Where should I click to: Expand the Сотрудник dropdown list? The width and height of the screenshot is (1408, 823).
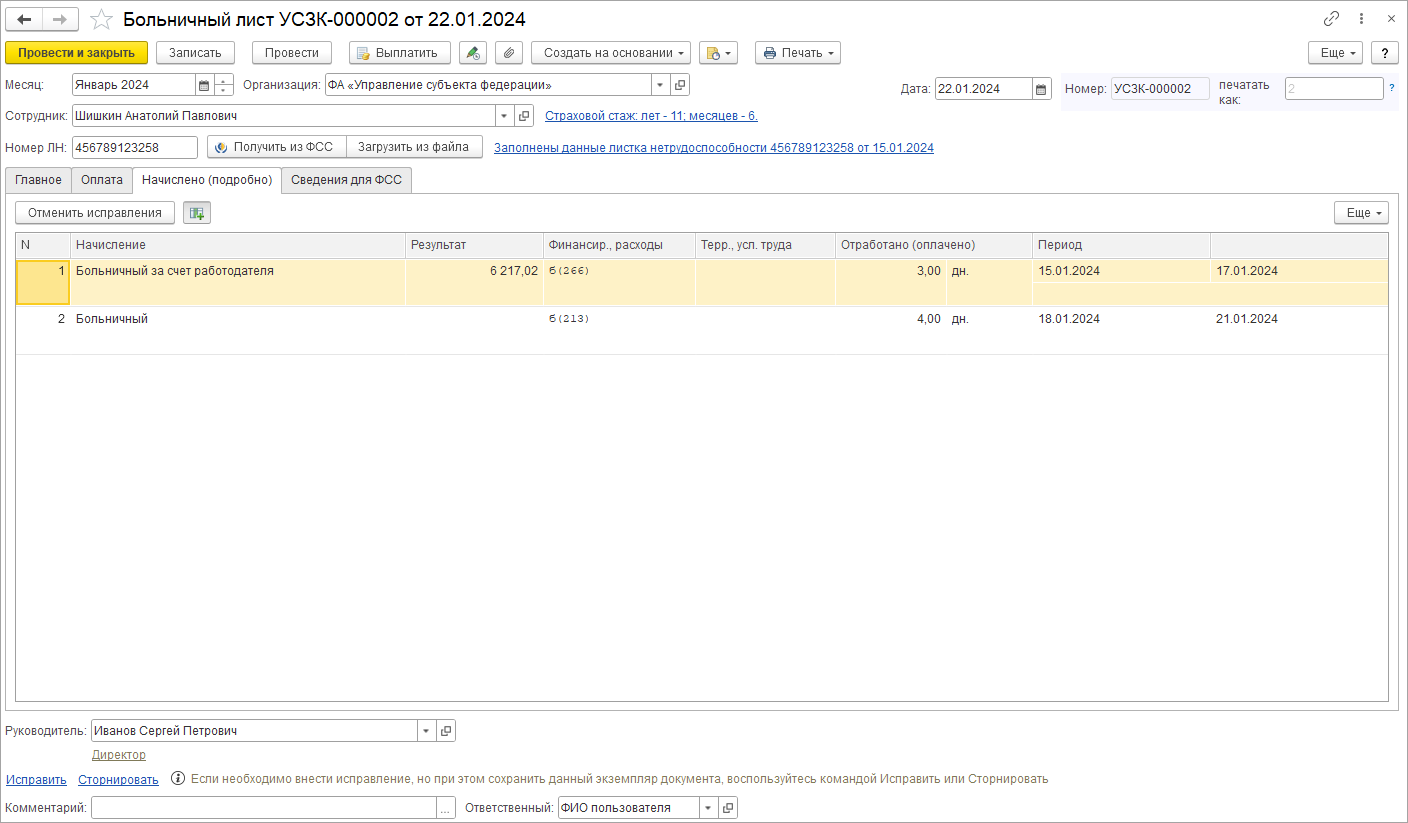pos(506,116)
